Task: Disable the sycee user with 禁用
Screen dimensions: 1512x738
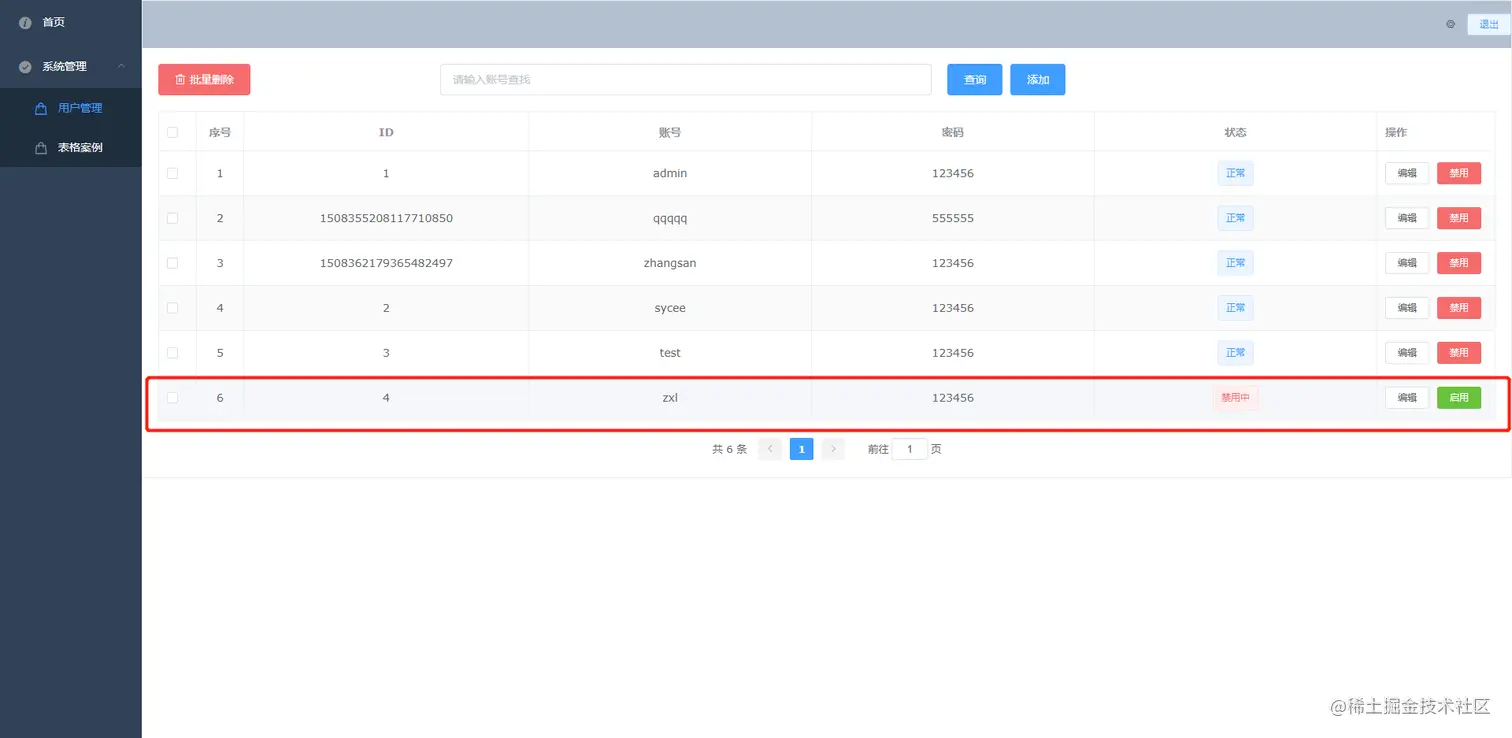Action: pyautogui.click(x=1459, y=308)
